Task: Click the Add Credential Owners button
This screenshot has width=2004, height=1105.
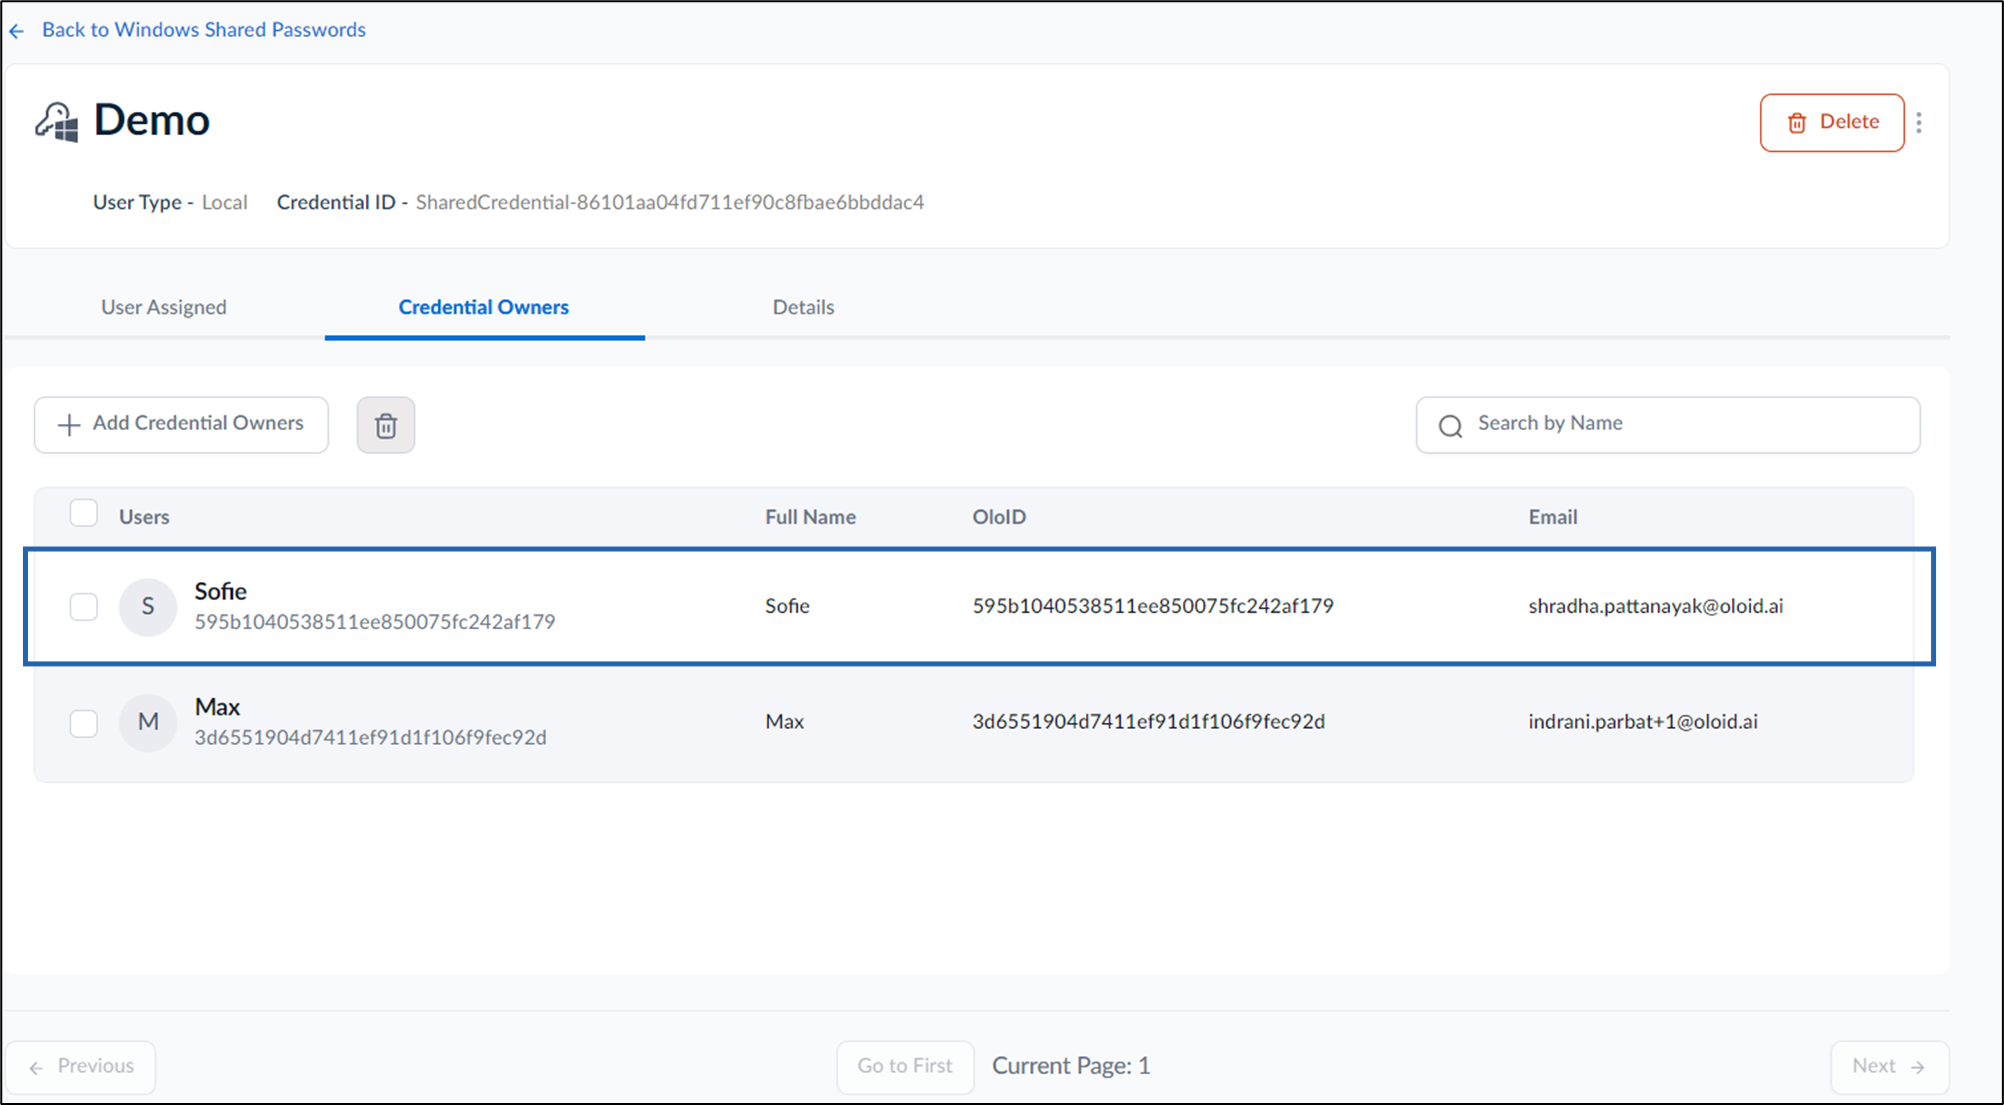Action: click(181, 425)
